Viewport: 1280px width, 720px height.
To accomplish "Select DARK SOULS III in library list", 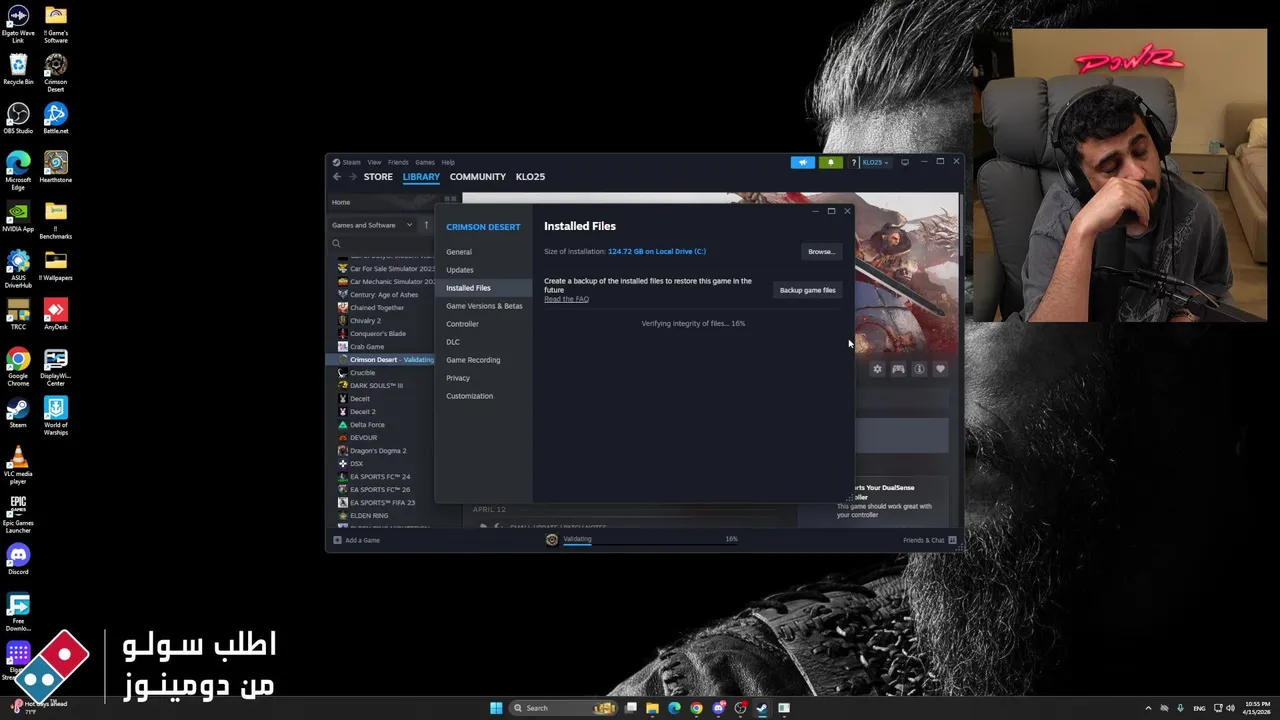I will click(x=376, y=386).
